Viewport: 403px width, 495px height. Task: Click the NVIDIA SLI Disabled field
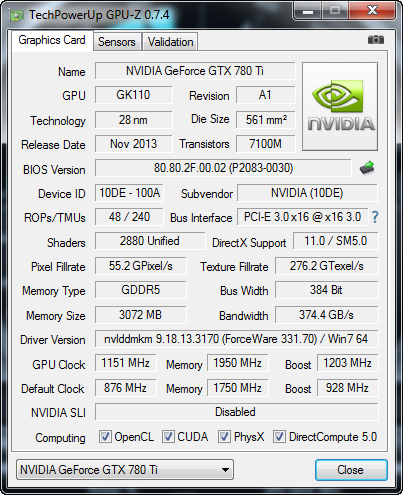(x=237, y=412)
